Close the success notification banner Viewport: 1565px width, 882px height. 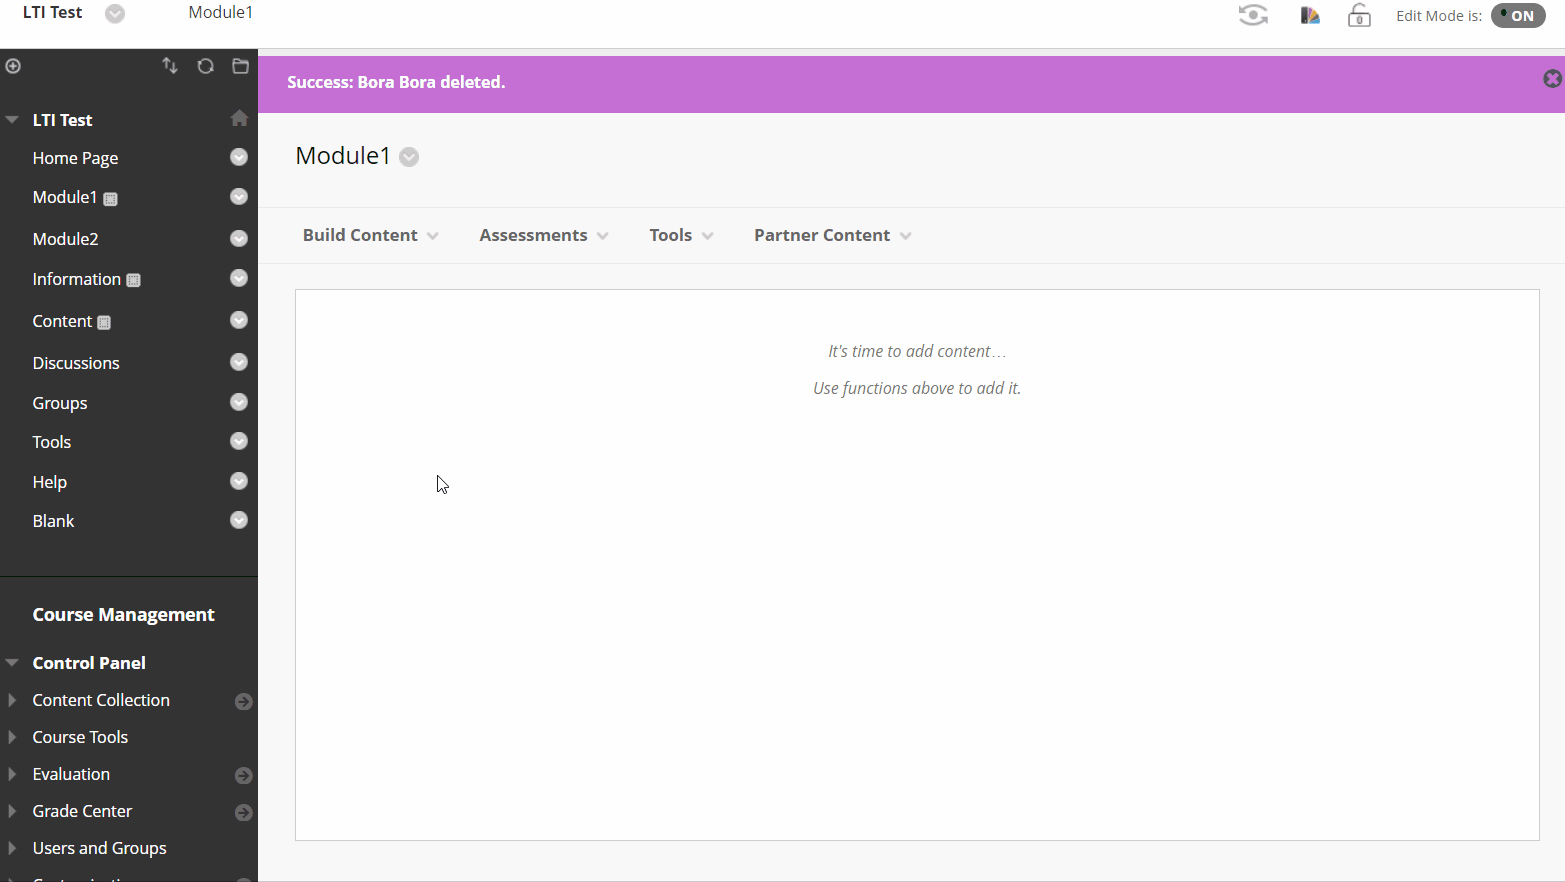(1552, 79)
